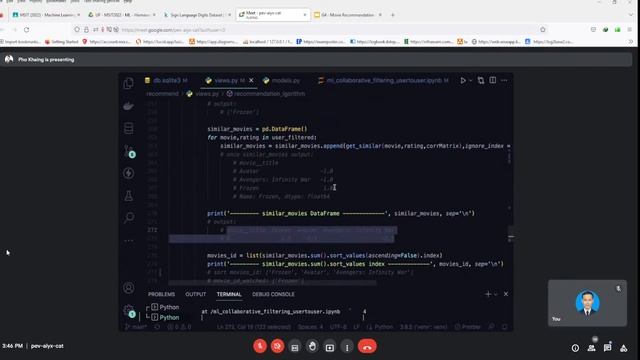640x360 pixels.
Task: Open Meet more options menu
Action: (x=347, y=347)
